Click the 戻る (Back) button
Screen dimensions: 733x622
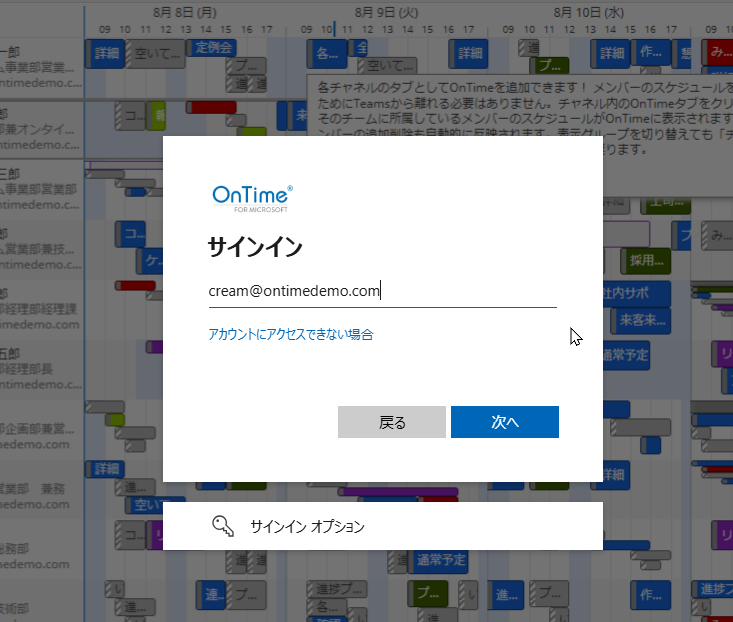(x=392, y=422)
